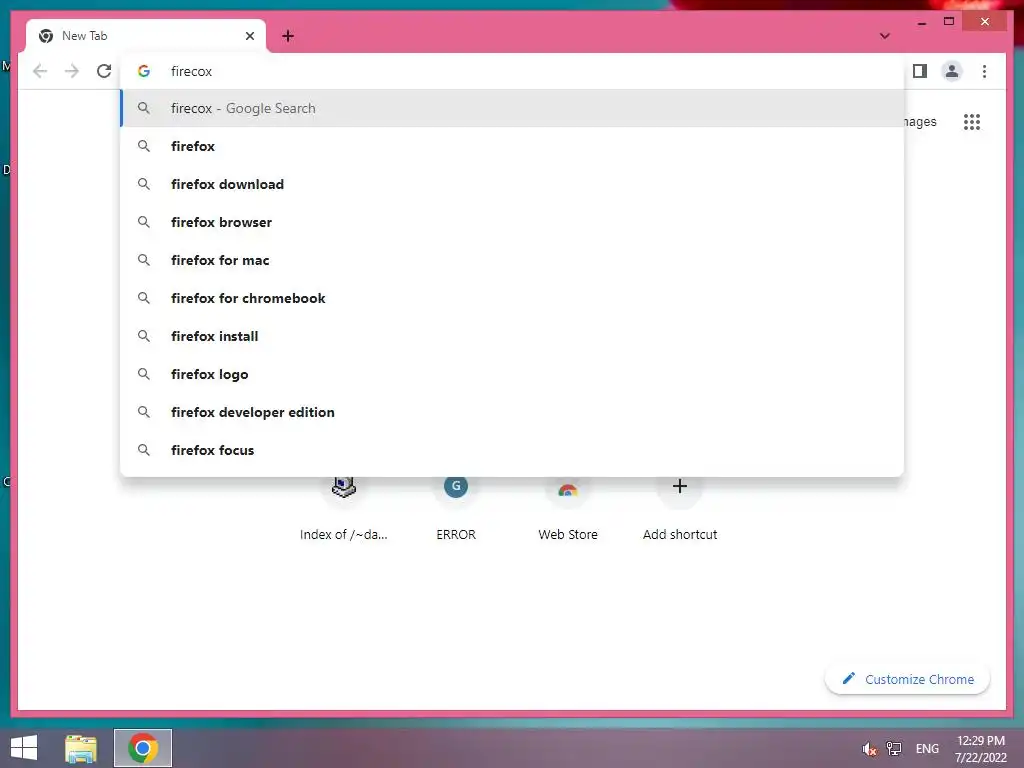Select 'firefox focus' suggestion
The height and width of the screenshot is (768, 1024).
pos(513,450)
